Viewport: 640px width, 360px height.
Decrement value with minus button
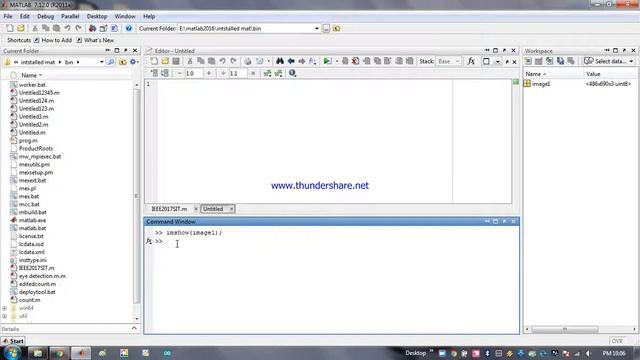coord(180,73)
